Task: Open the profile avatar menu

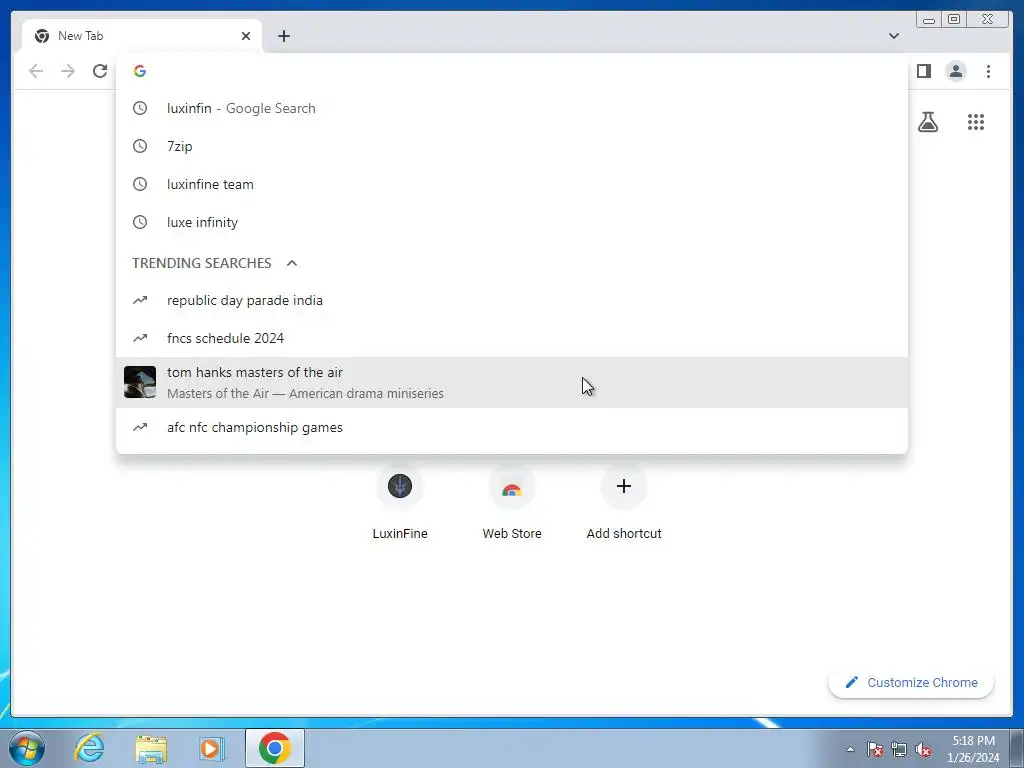Action: pos(955,71)
